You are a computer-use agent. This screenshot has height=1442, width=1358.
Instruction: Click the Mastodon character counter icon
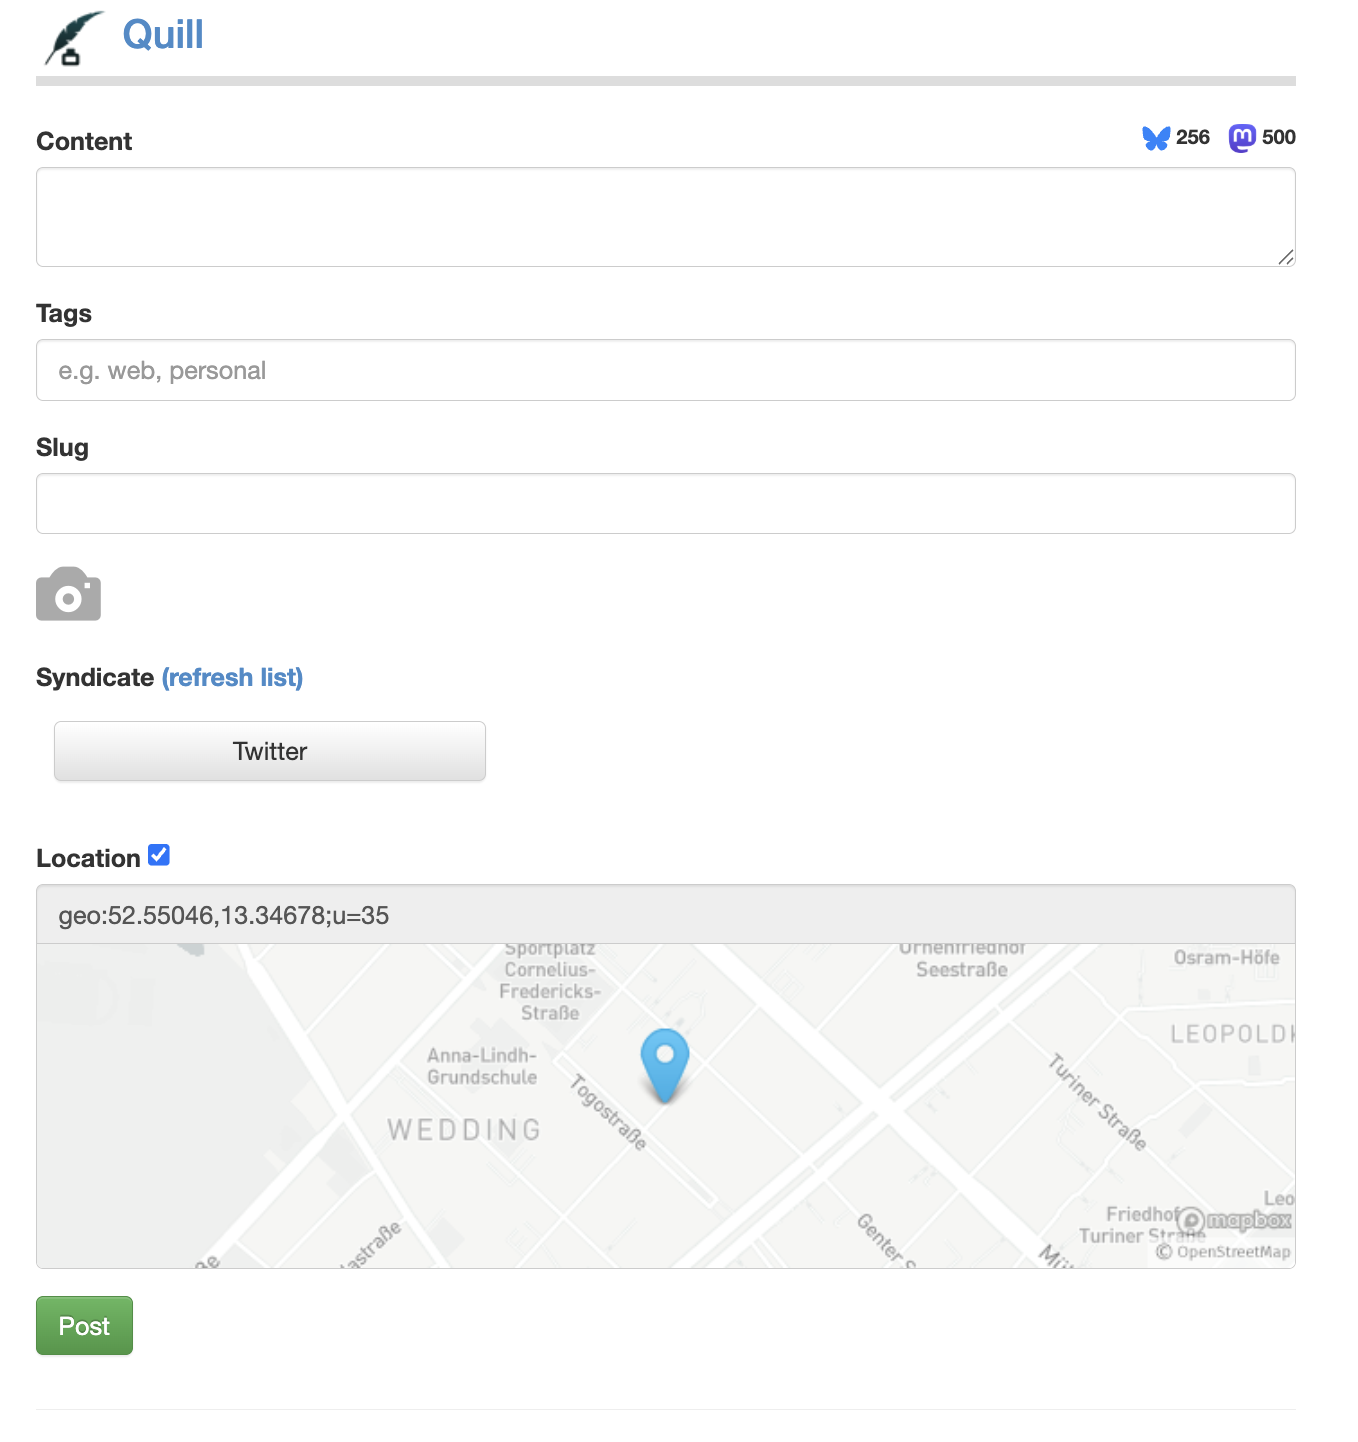(1242, 138)
